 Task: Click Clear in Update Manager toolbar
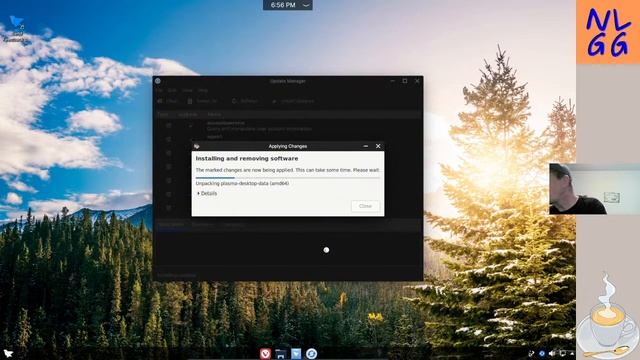click(167, 101)
